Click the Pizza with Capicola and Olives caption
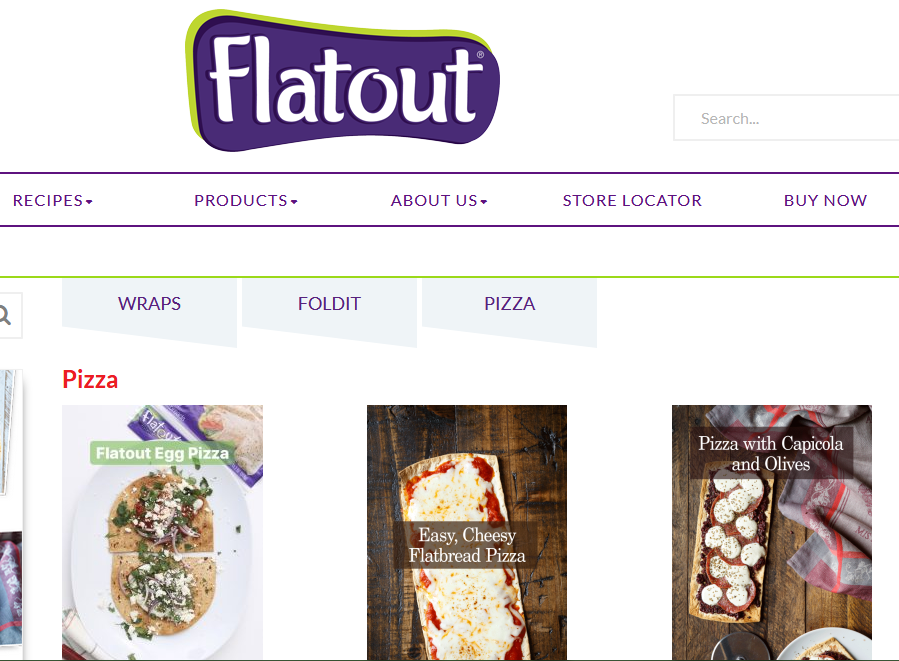This screenshot has width=899, height=661. click(x=771, y=453)
